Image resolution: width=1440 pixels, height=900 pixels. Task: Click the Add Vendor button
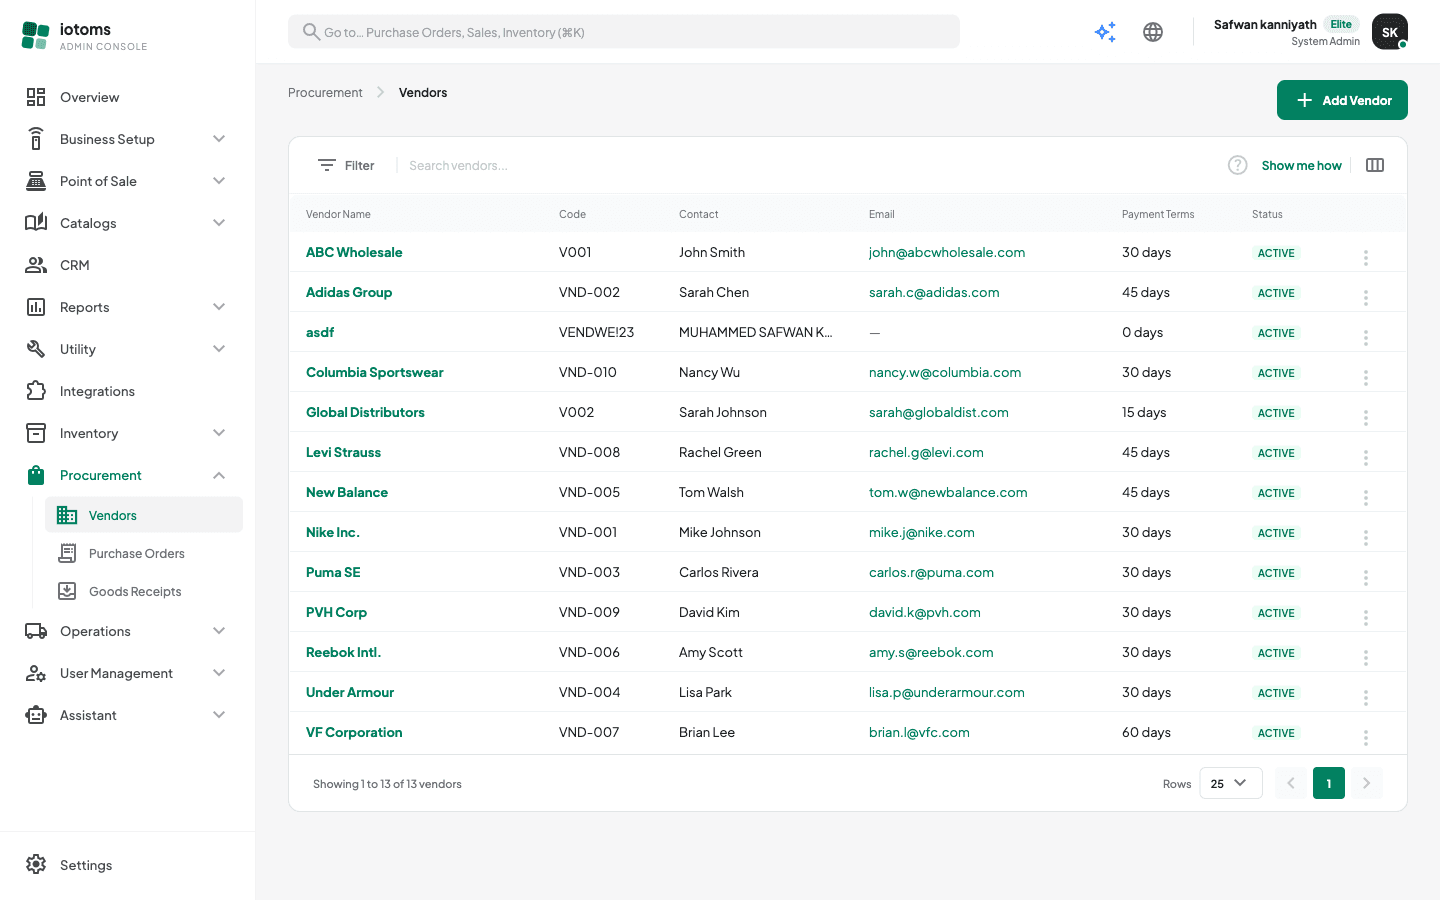[1342, 100]
